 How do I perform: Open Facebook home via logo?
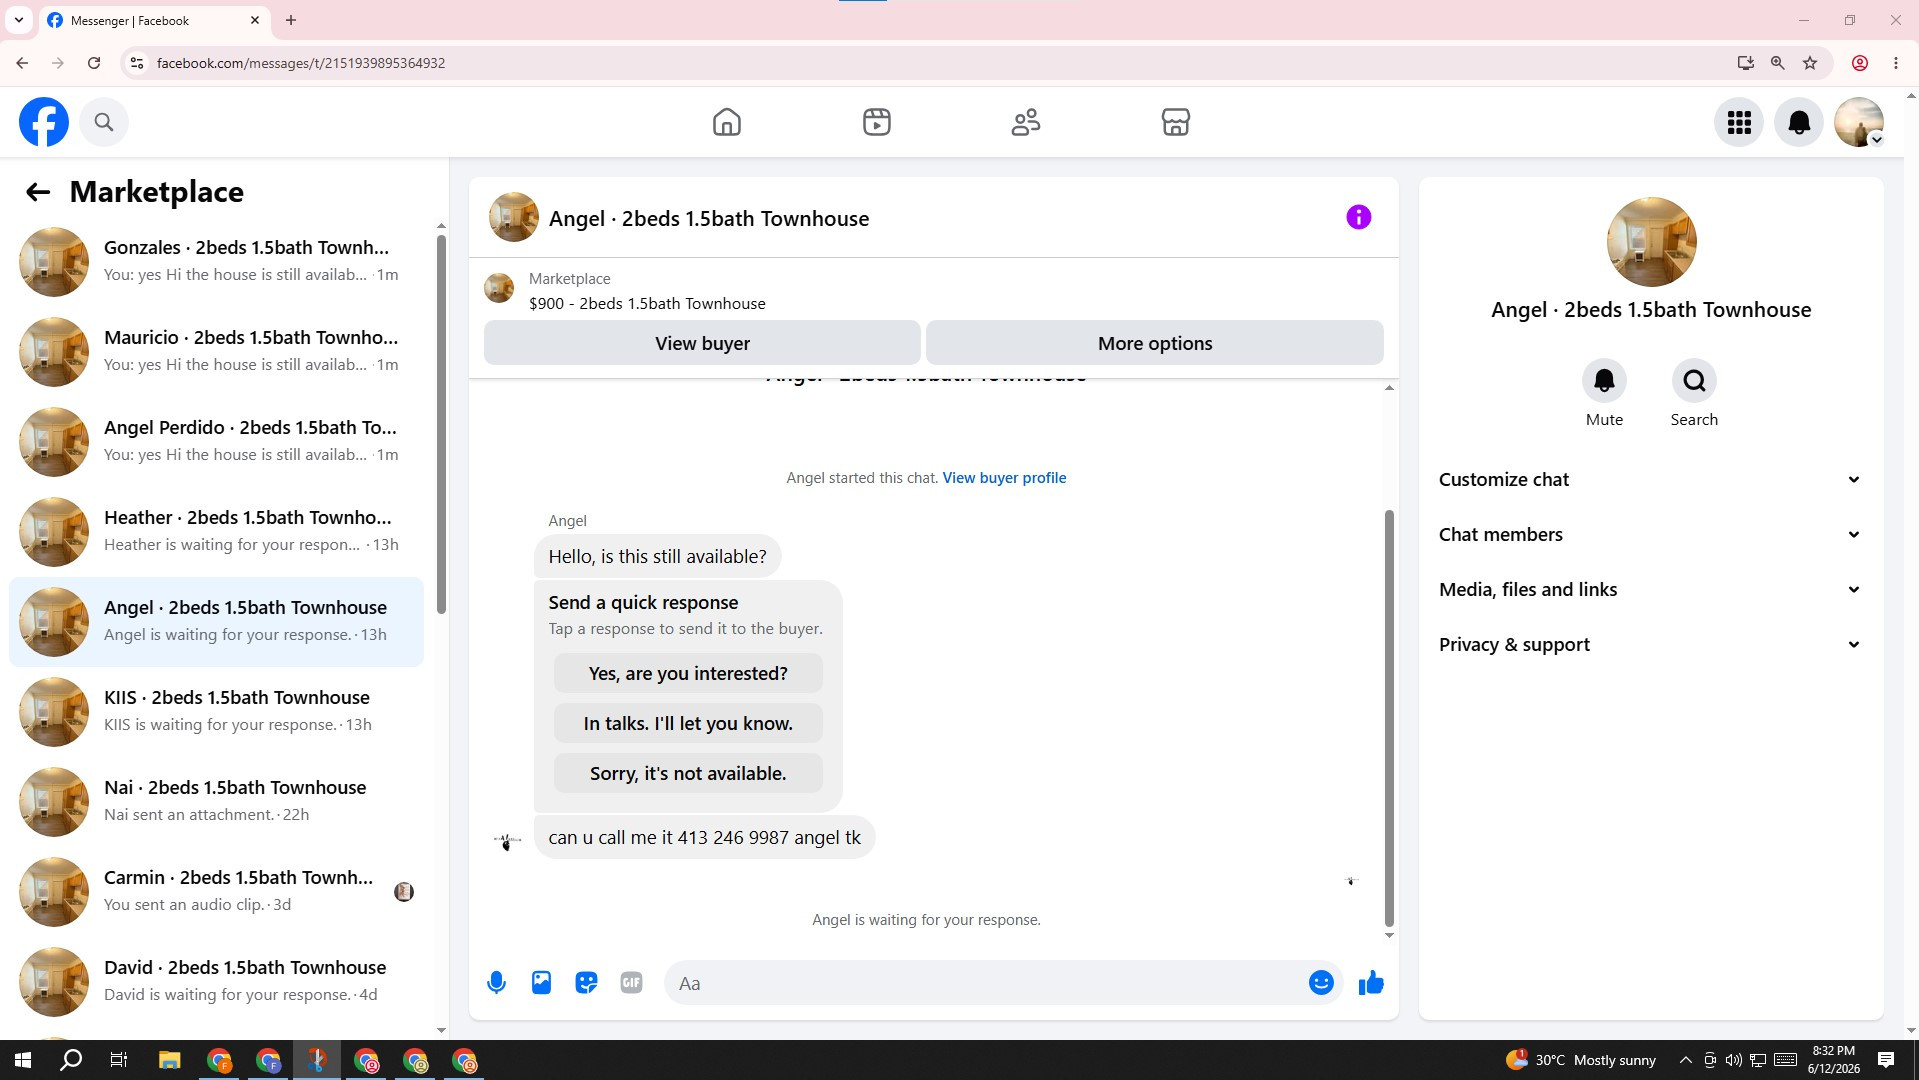pos(44,122)
